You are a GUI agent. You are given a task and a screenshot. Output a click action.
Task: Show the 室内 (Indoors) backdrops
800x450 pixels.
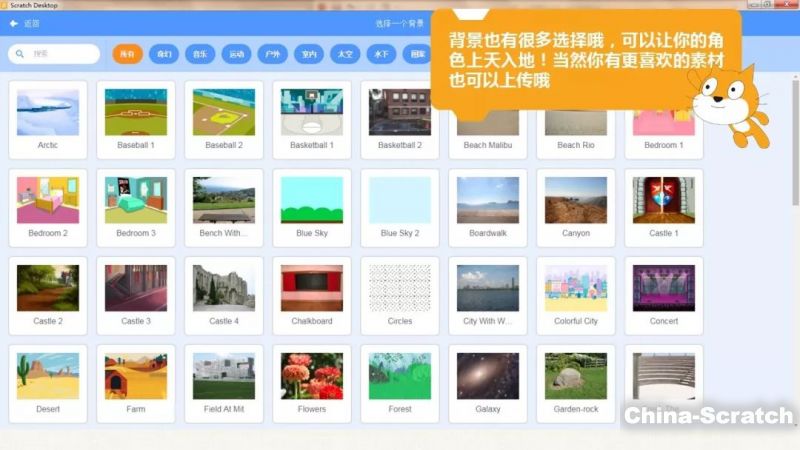click(309, 54)
